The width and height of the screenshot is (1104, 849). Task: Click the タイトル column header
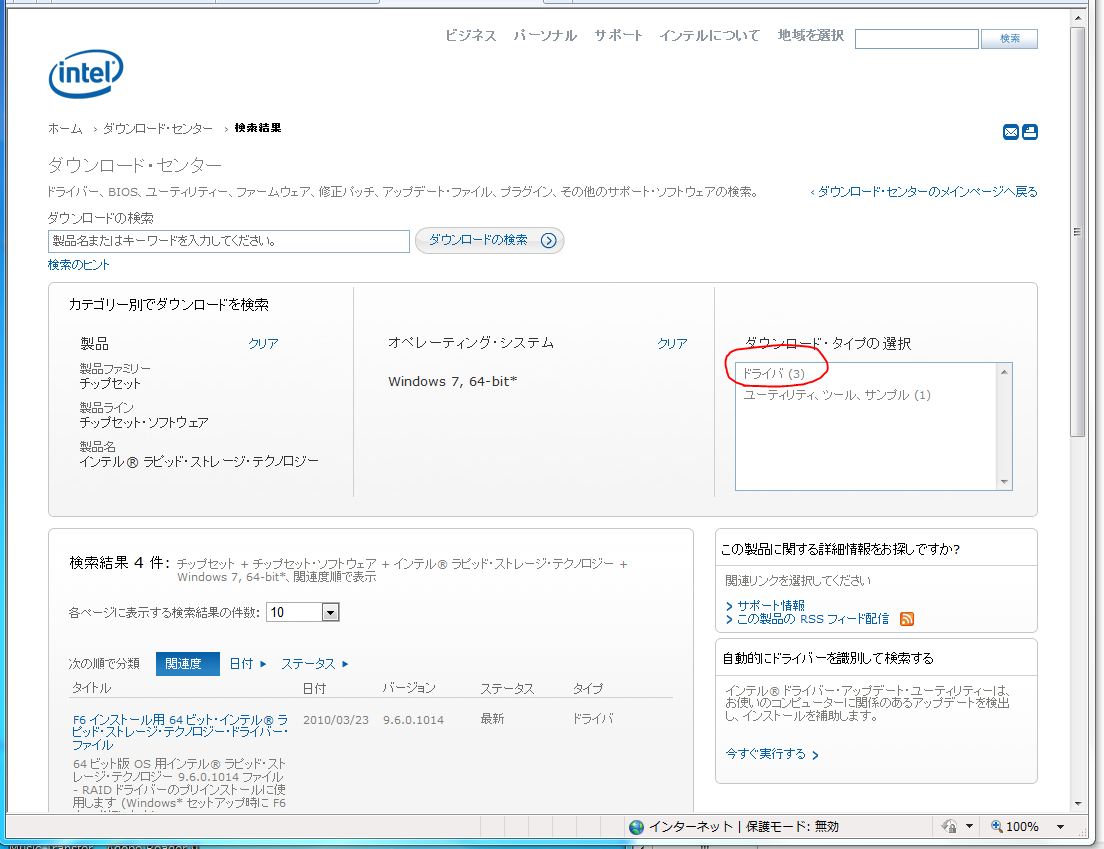[92, 688]
